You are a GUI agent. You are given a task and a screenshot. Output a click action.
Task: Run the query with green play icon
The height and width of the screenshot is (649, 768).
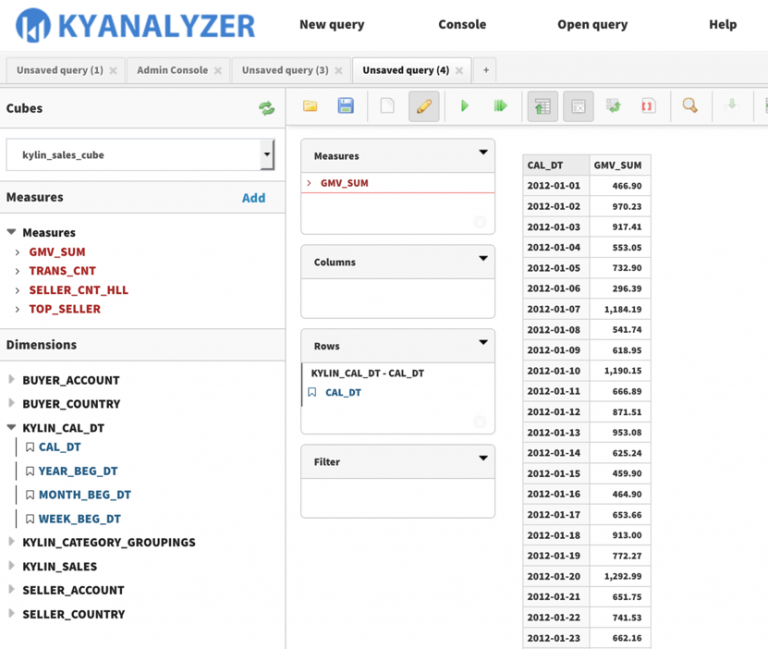(464, 106)
